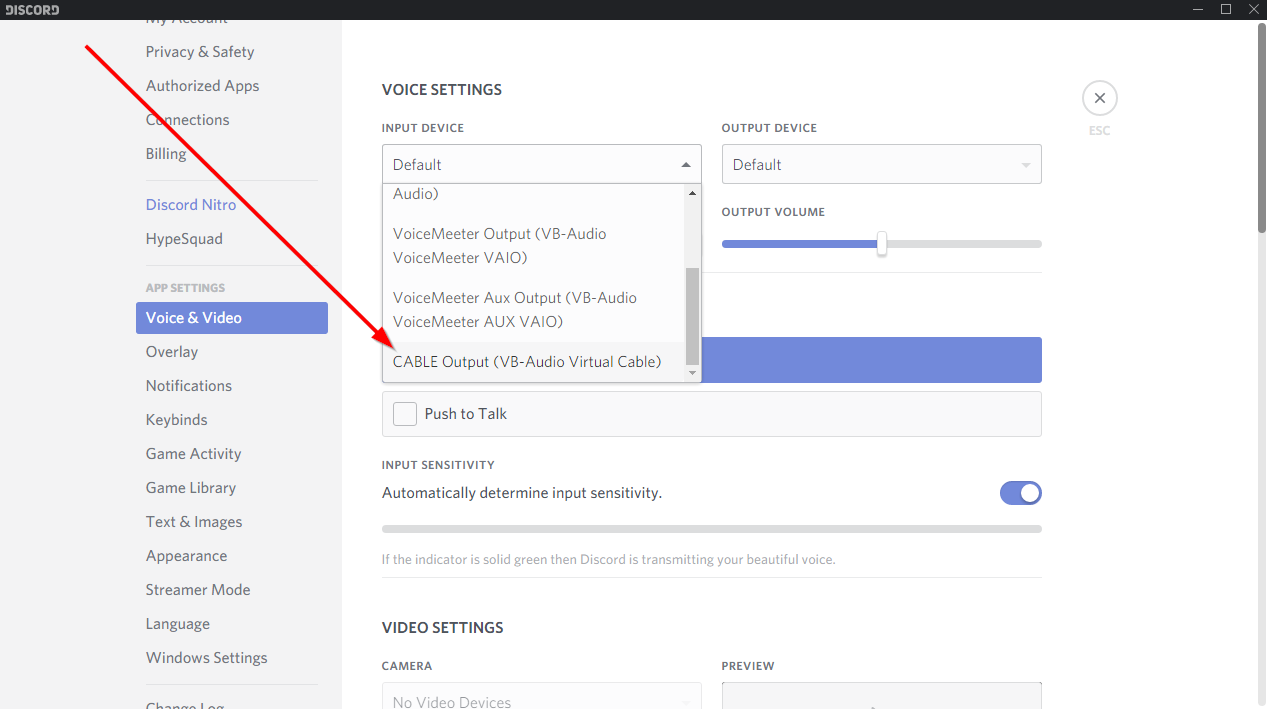Adjust the output volume slider handle

[x=881, y=244]
